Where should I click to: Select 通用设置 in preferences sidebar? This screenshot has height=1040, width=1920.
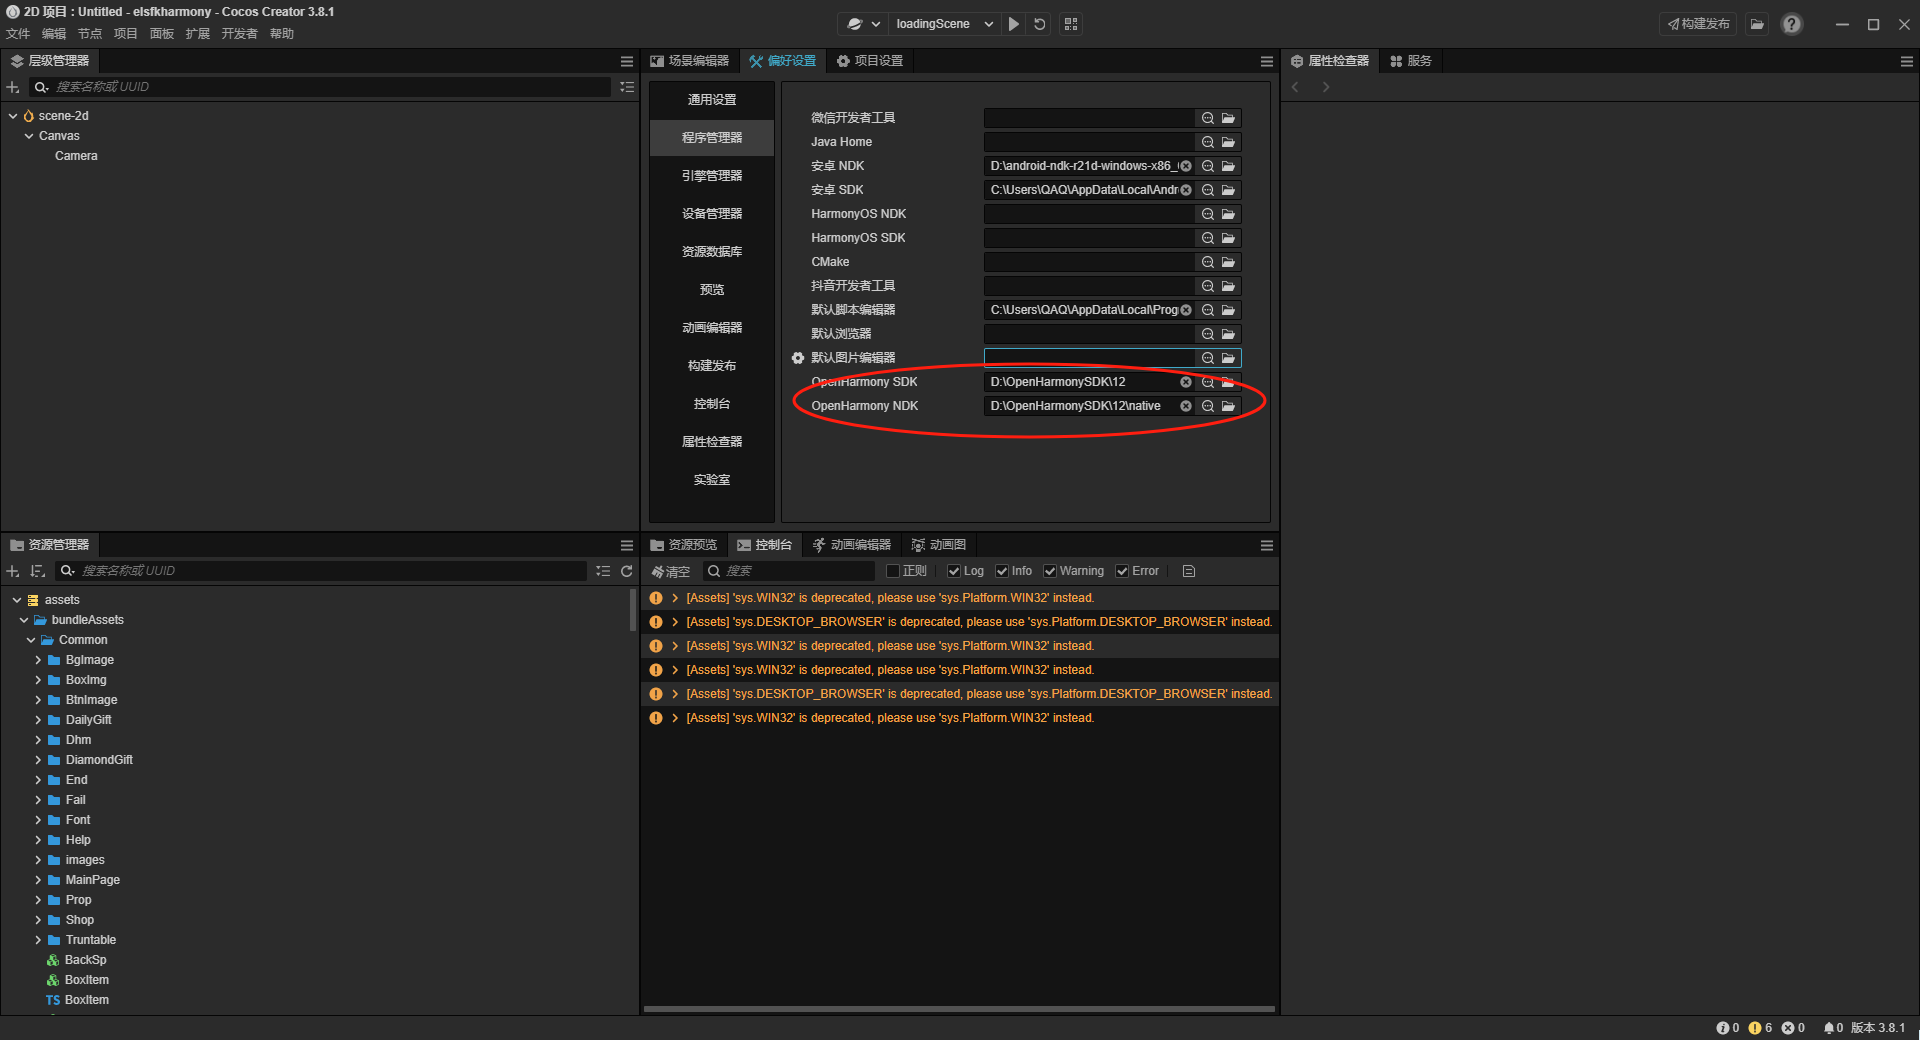pos(712,100)
